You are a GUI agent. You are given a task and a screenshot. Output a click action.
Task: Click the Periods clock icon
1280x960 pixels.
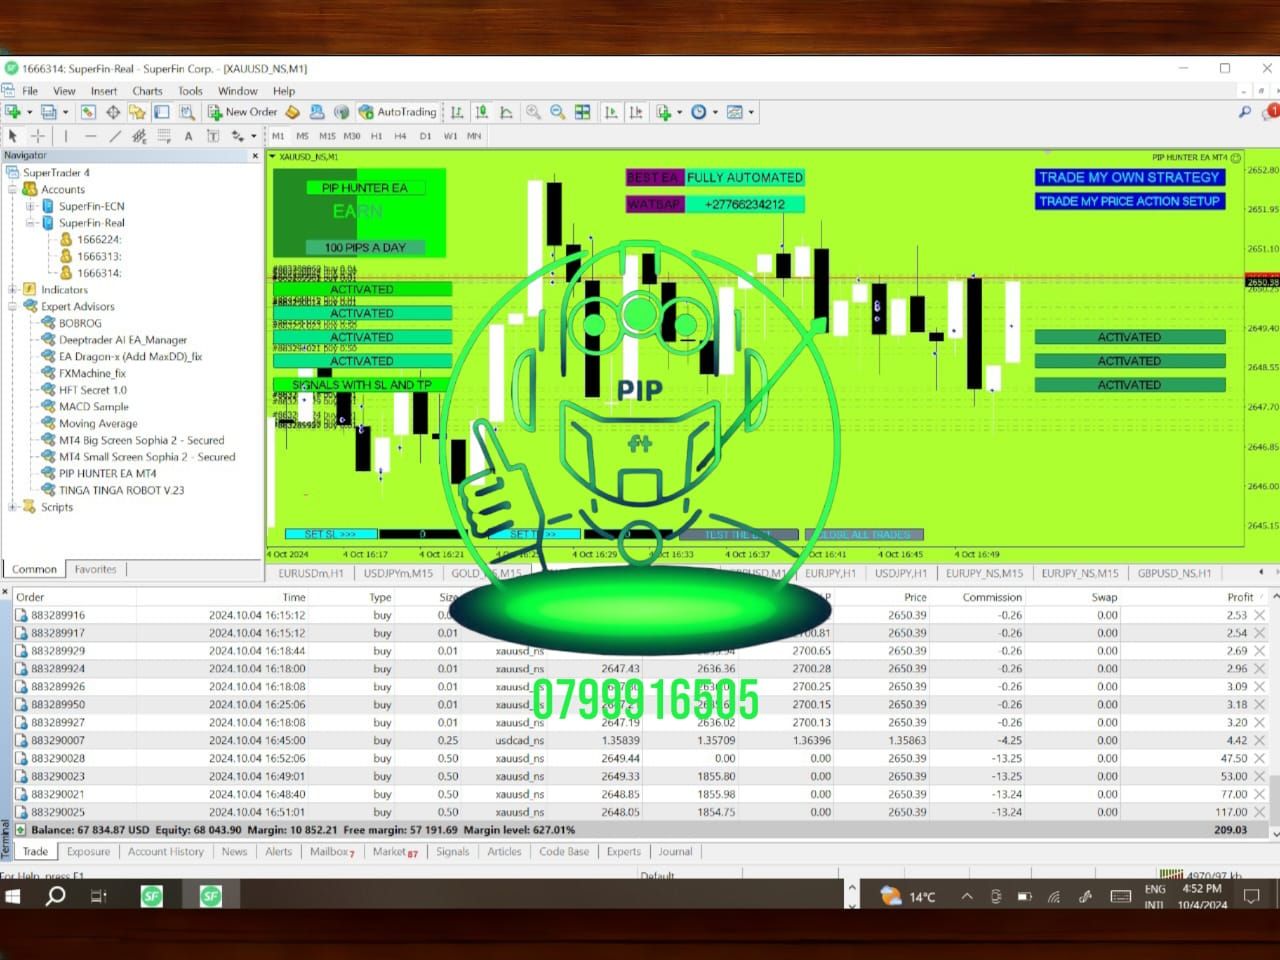[x=699, y=112]
